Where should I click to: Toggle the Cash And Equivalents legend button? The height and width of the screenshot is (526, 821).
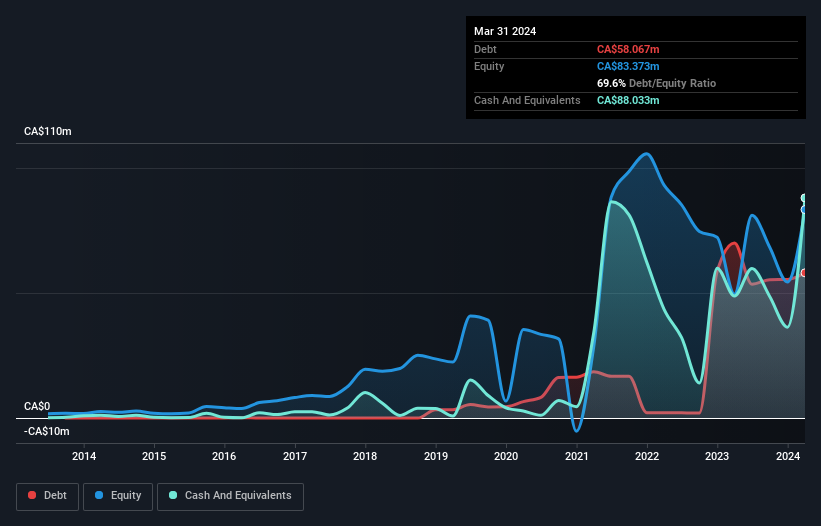point(230,496)
